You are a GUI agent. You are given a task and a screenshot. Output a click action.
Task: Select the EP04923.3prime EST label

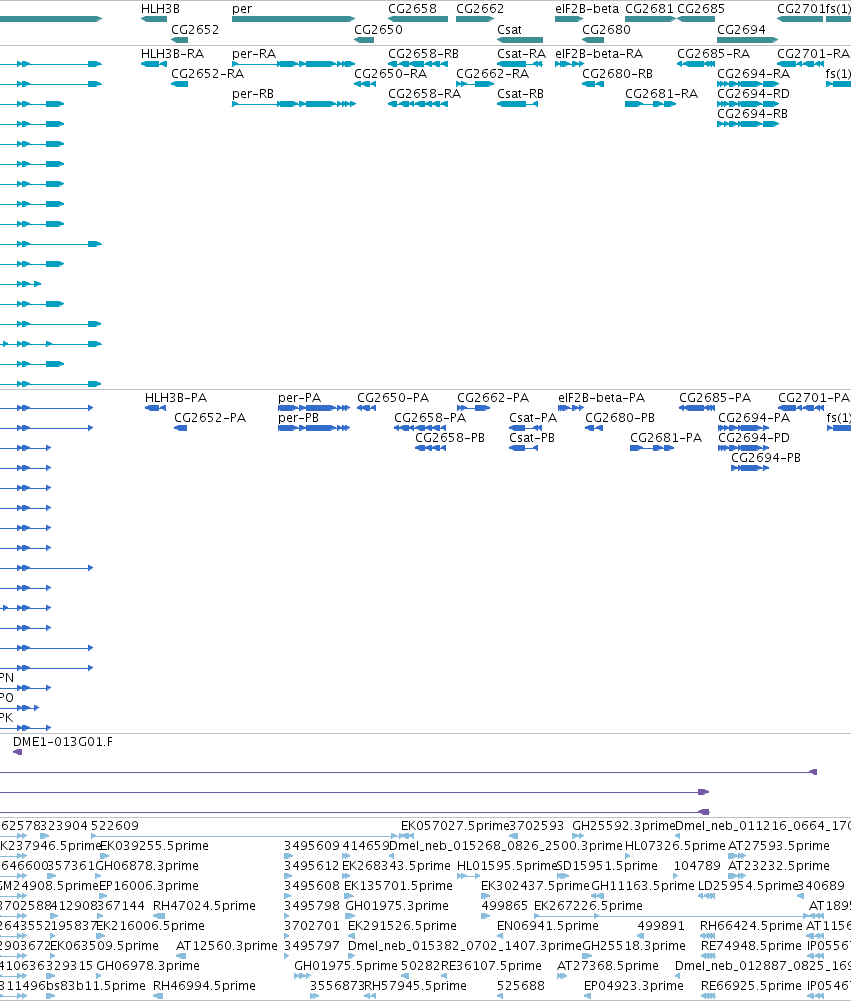click(x=633, y=985)
